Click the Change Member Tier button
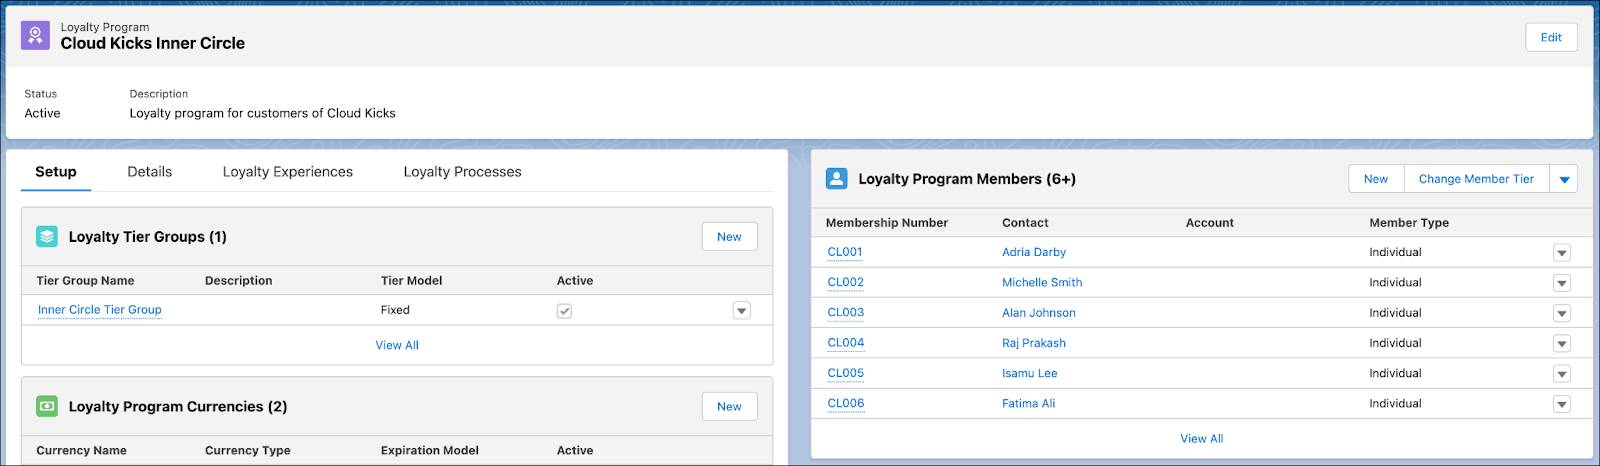 click(x=1476, y=179)
